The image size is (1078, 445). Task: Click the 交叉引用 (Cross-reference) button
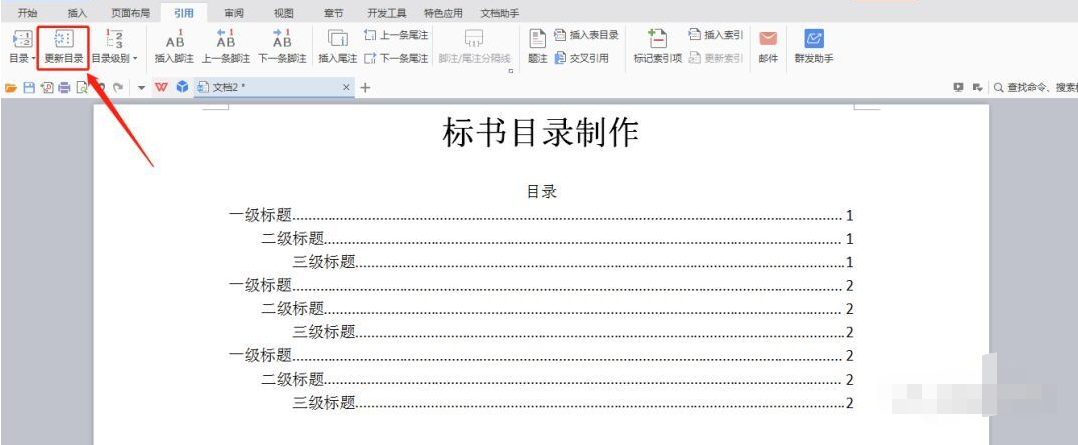(582, 58)
